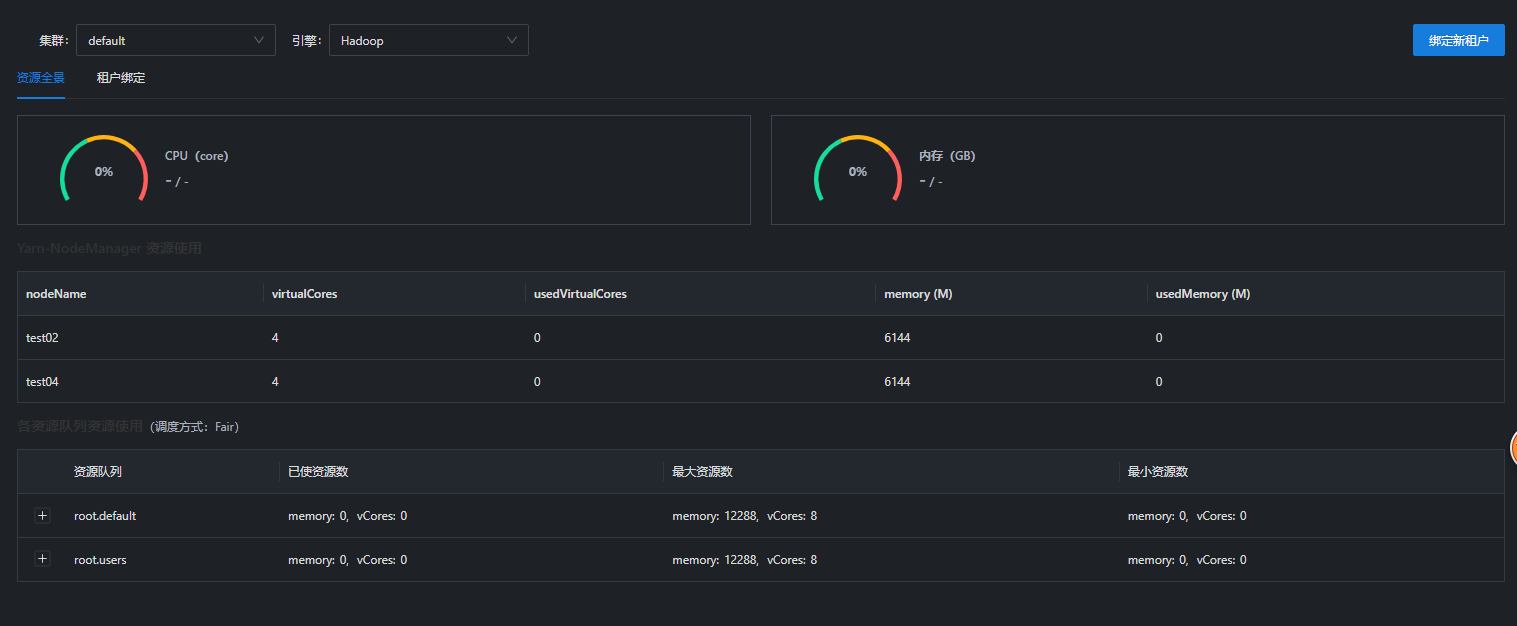
Task: Click the 绑定新租户 button
Action: tap(1458, 40)
